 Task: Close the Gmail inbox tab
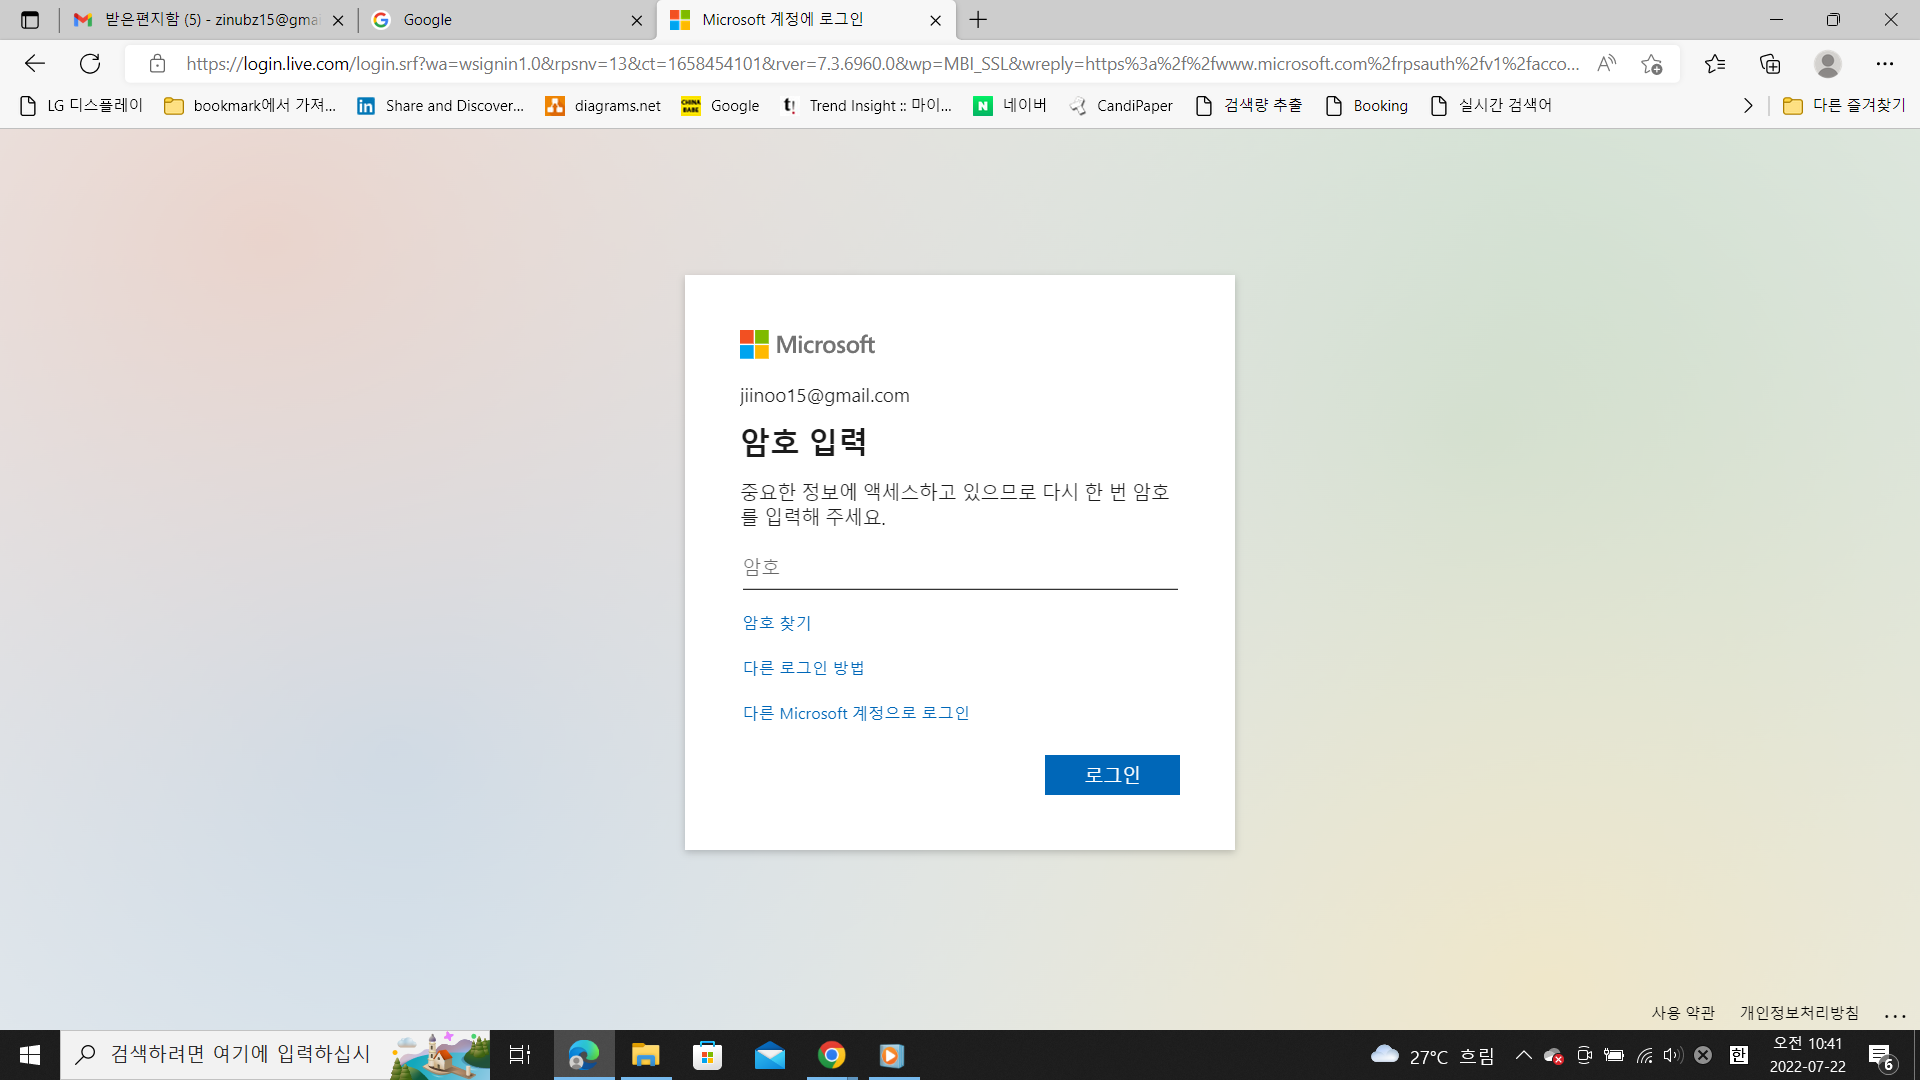click(338, 20)
